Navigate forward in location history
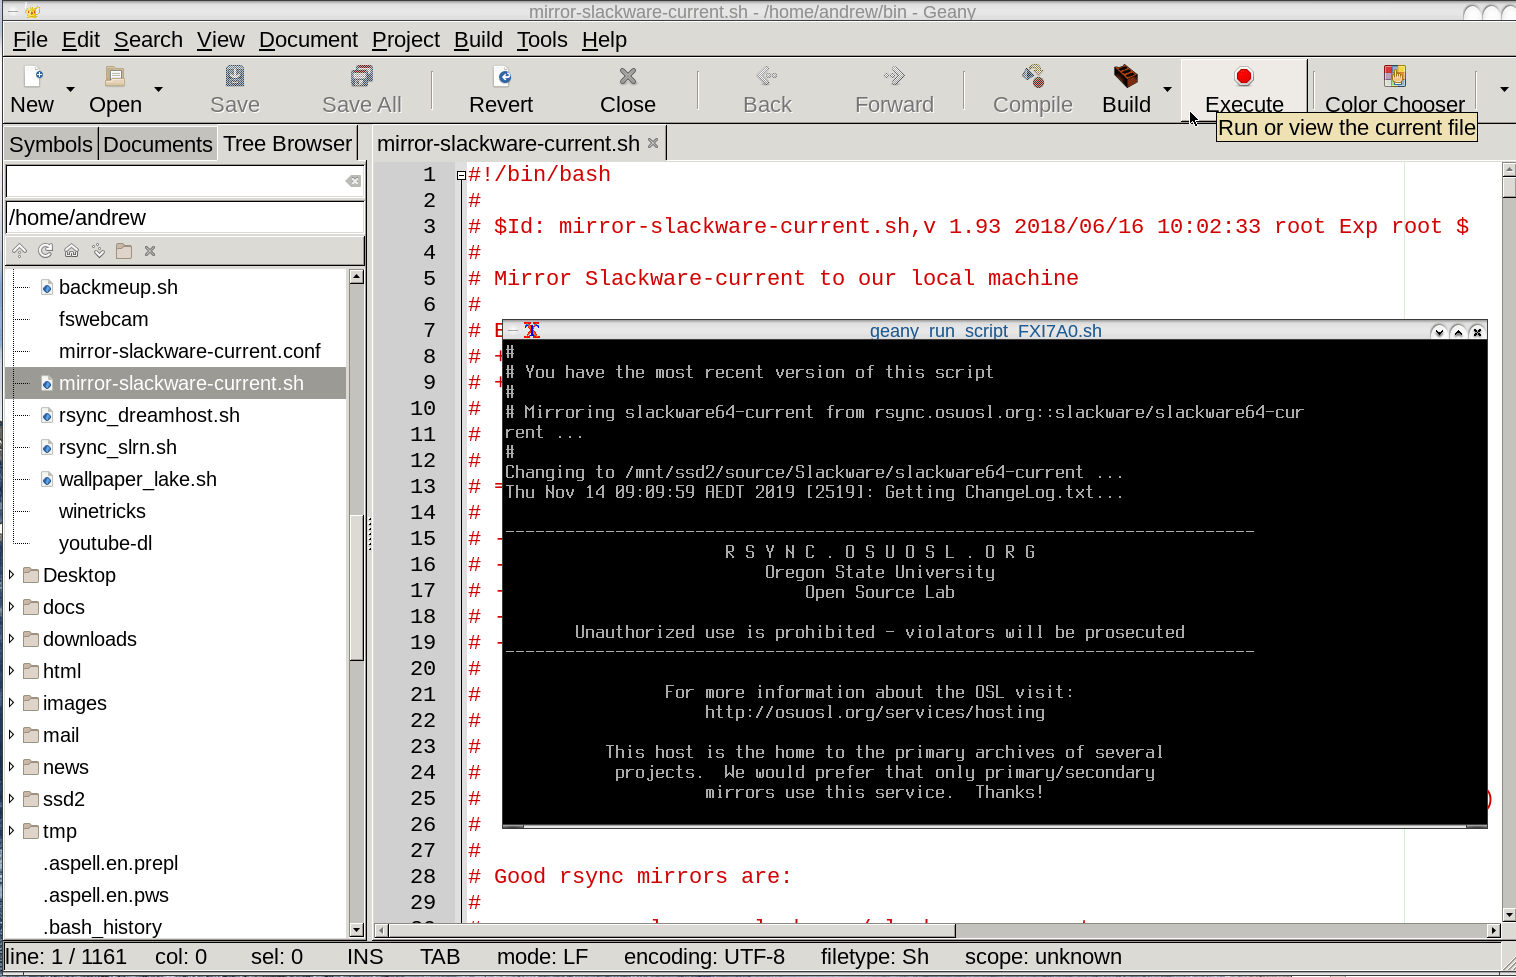Image resolution: width=1516 pixels, height=977 pixels. (x=893, y=90)
